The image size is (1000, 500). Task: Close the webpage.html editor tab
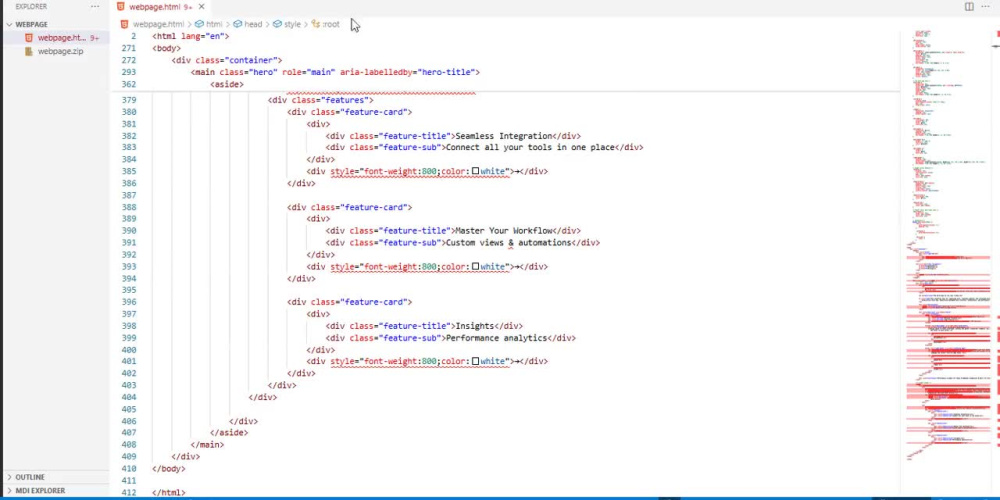(202, 7)
